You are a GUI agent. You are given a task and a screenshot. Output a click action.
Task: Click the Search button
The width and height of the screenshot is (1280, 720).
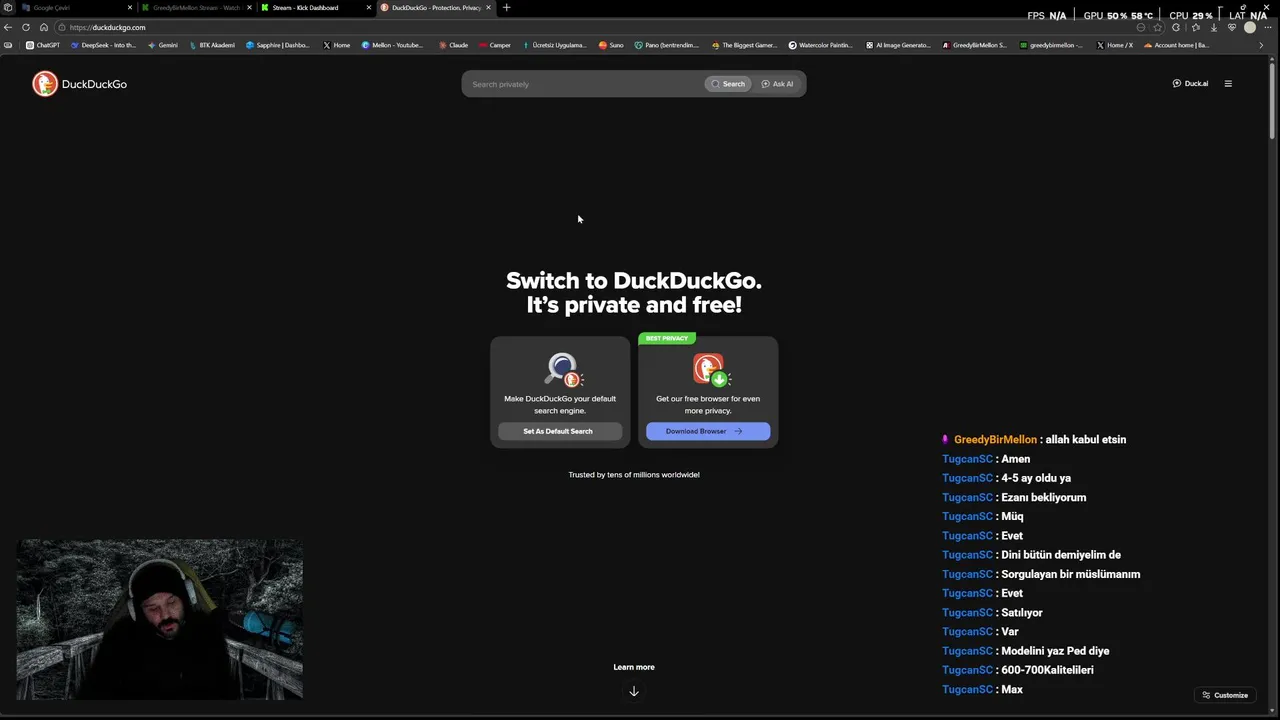tap(728, 84)
